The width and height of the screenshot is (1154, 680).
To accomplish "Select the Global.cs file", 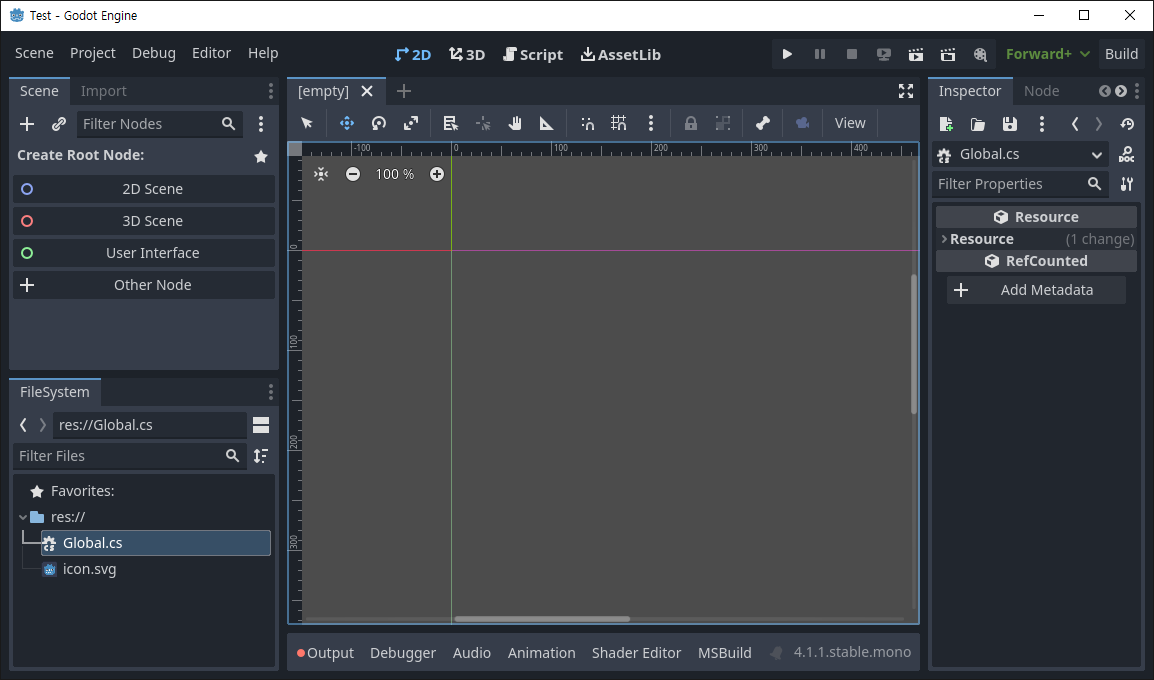I will click(156, 543).
